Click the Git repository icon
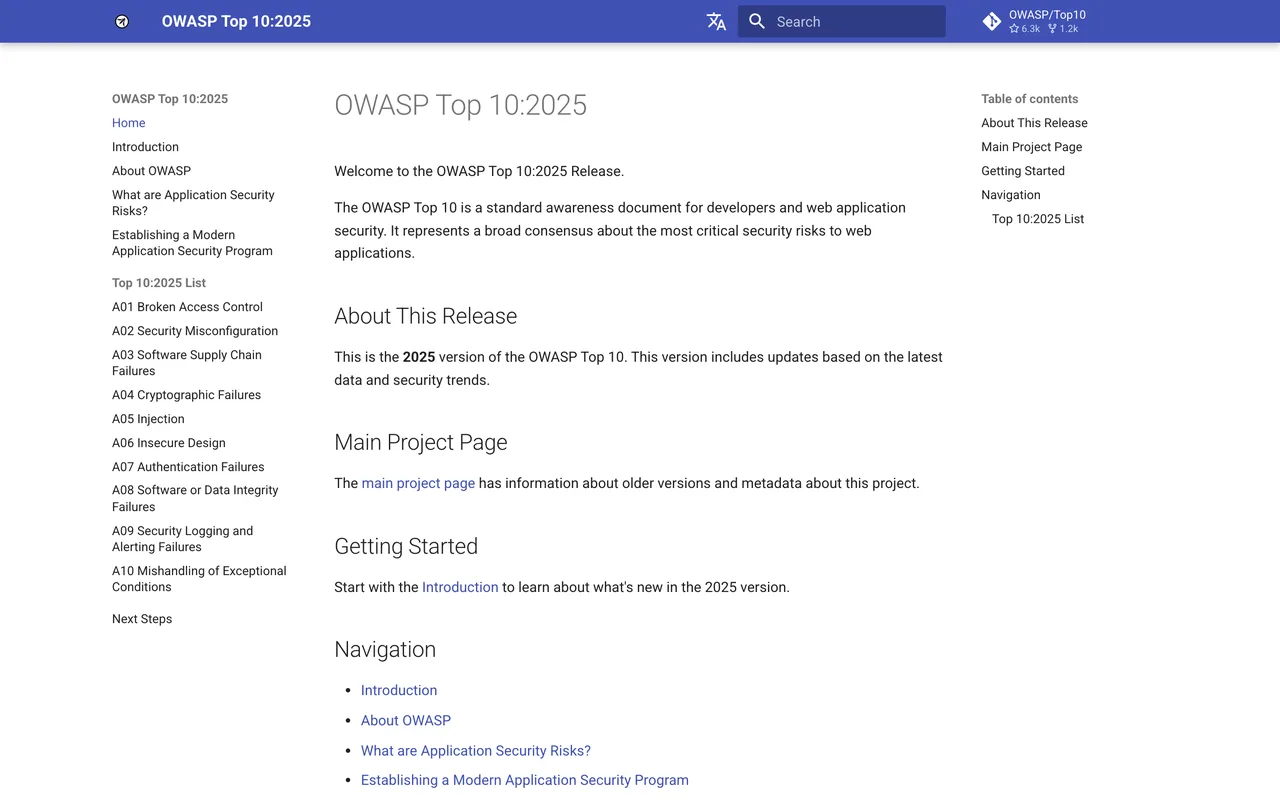Viewport: 1280px width, 800px height. (x=991, y=21)
